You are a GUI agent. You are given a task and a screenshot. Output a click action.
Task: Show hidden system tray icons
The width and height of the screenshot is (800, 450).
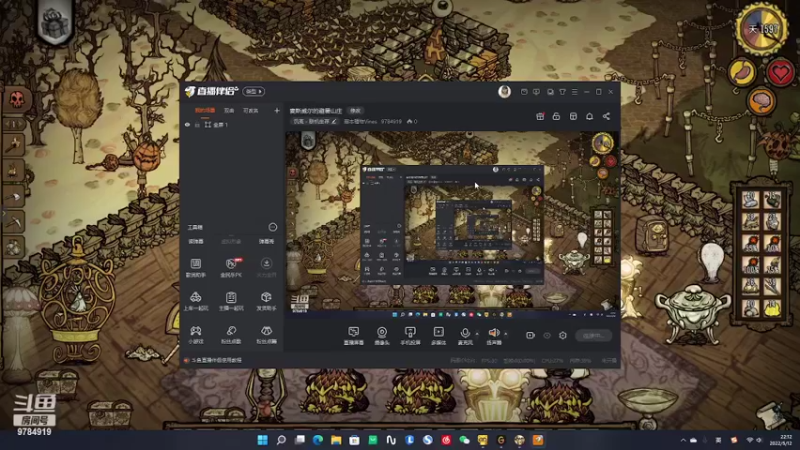tap(683, 440)
